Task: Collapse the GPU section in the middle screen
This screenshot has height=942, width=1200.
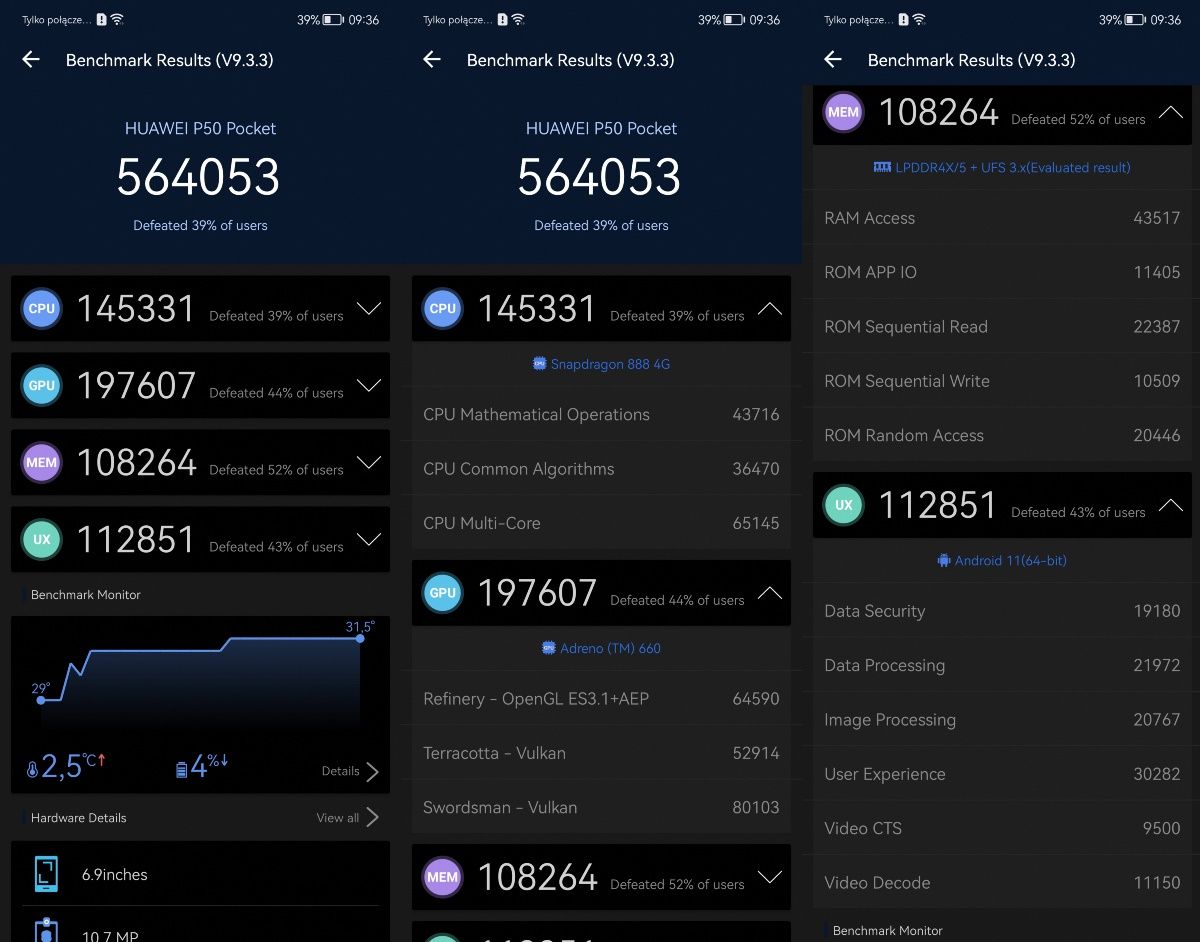Action: coord(770,593)
